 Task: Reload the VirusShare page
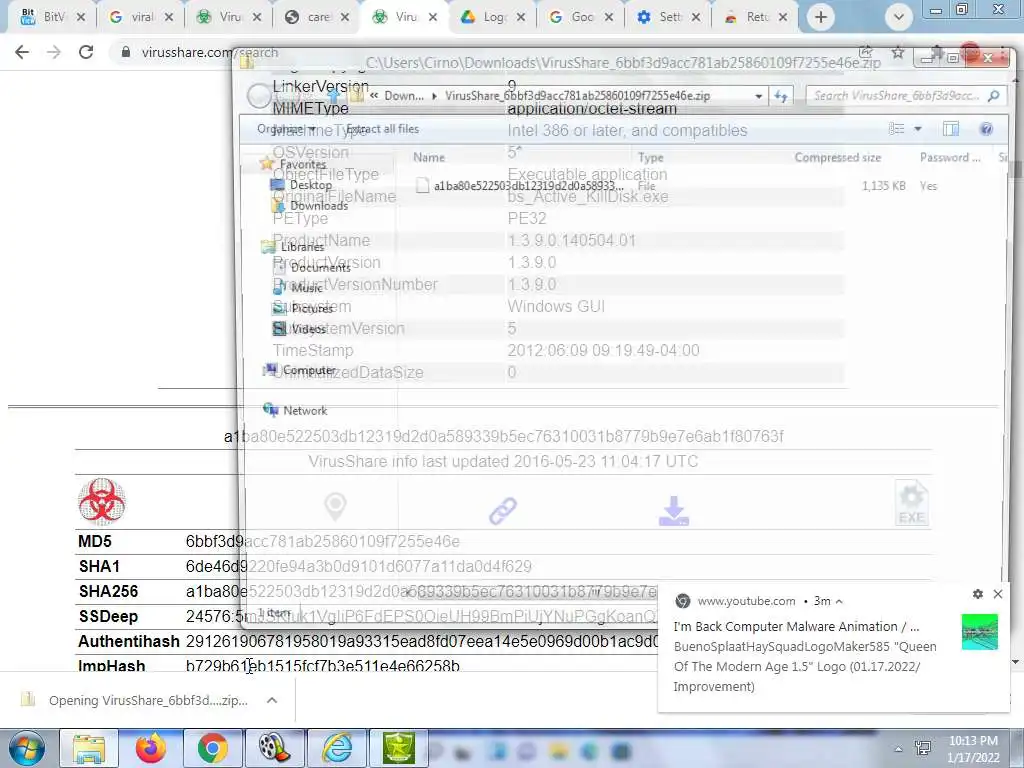(x=86, y=52)
